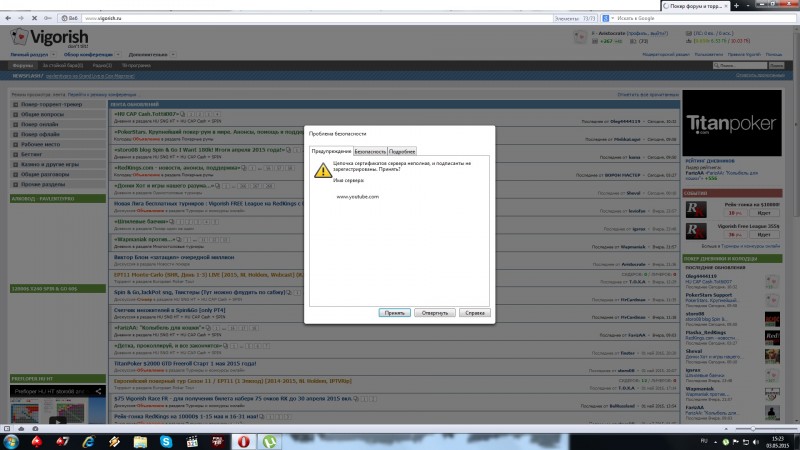Click the browser forward arrow
This screenshot has width=800, height=450.
[x=21, y=18]
